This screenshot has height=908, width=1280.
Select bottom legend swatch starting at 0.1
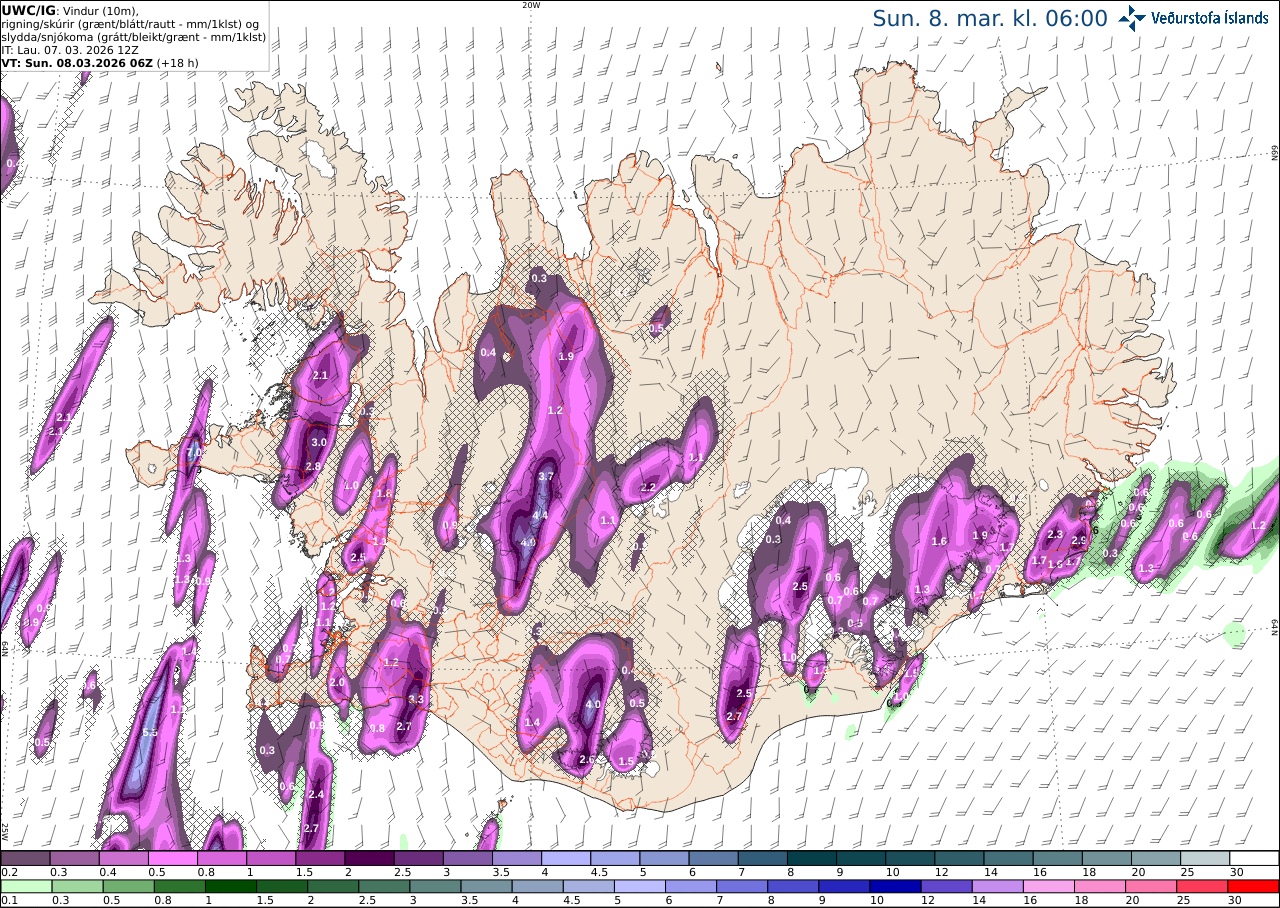tap(25, 886)
